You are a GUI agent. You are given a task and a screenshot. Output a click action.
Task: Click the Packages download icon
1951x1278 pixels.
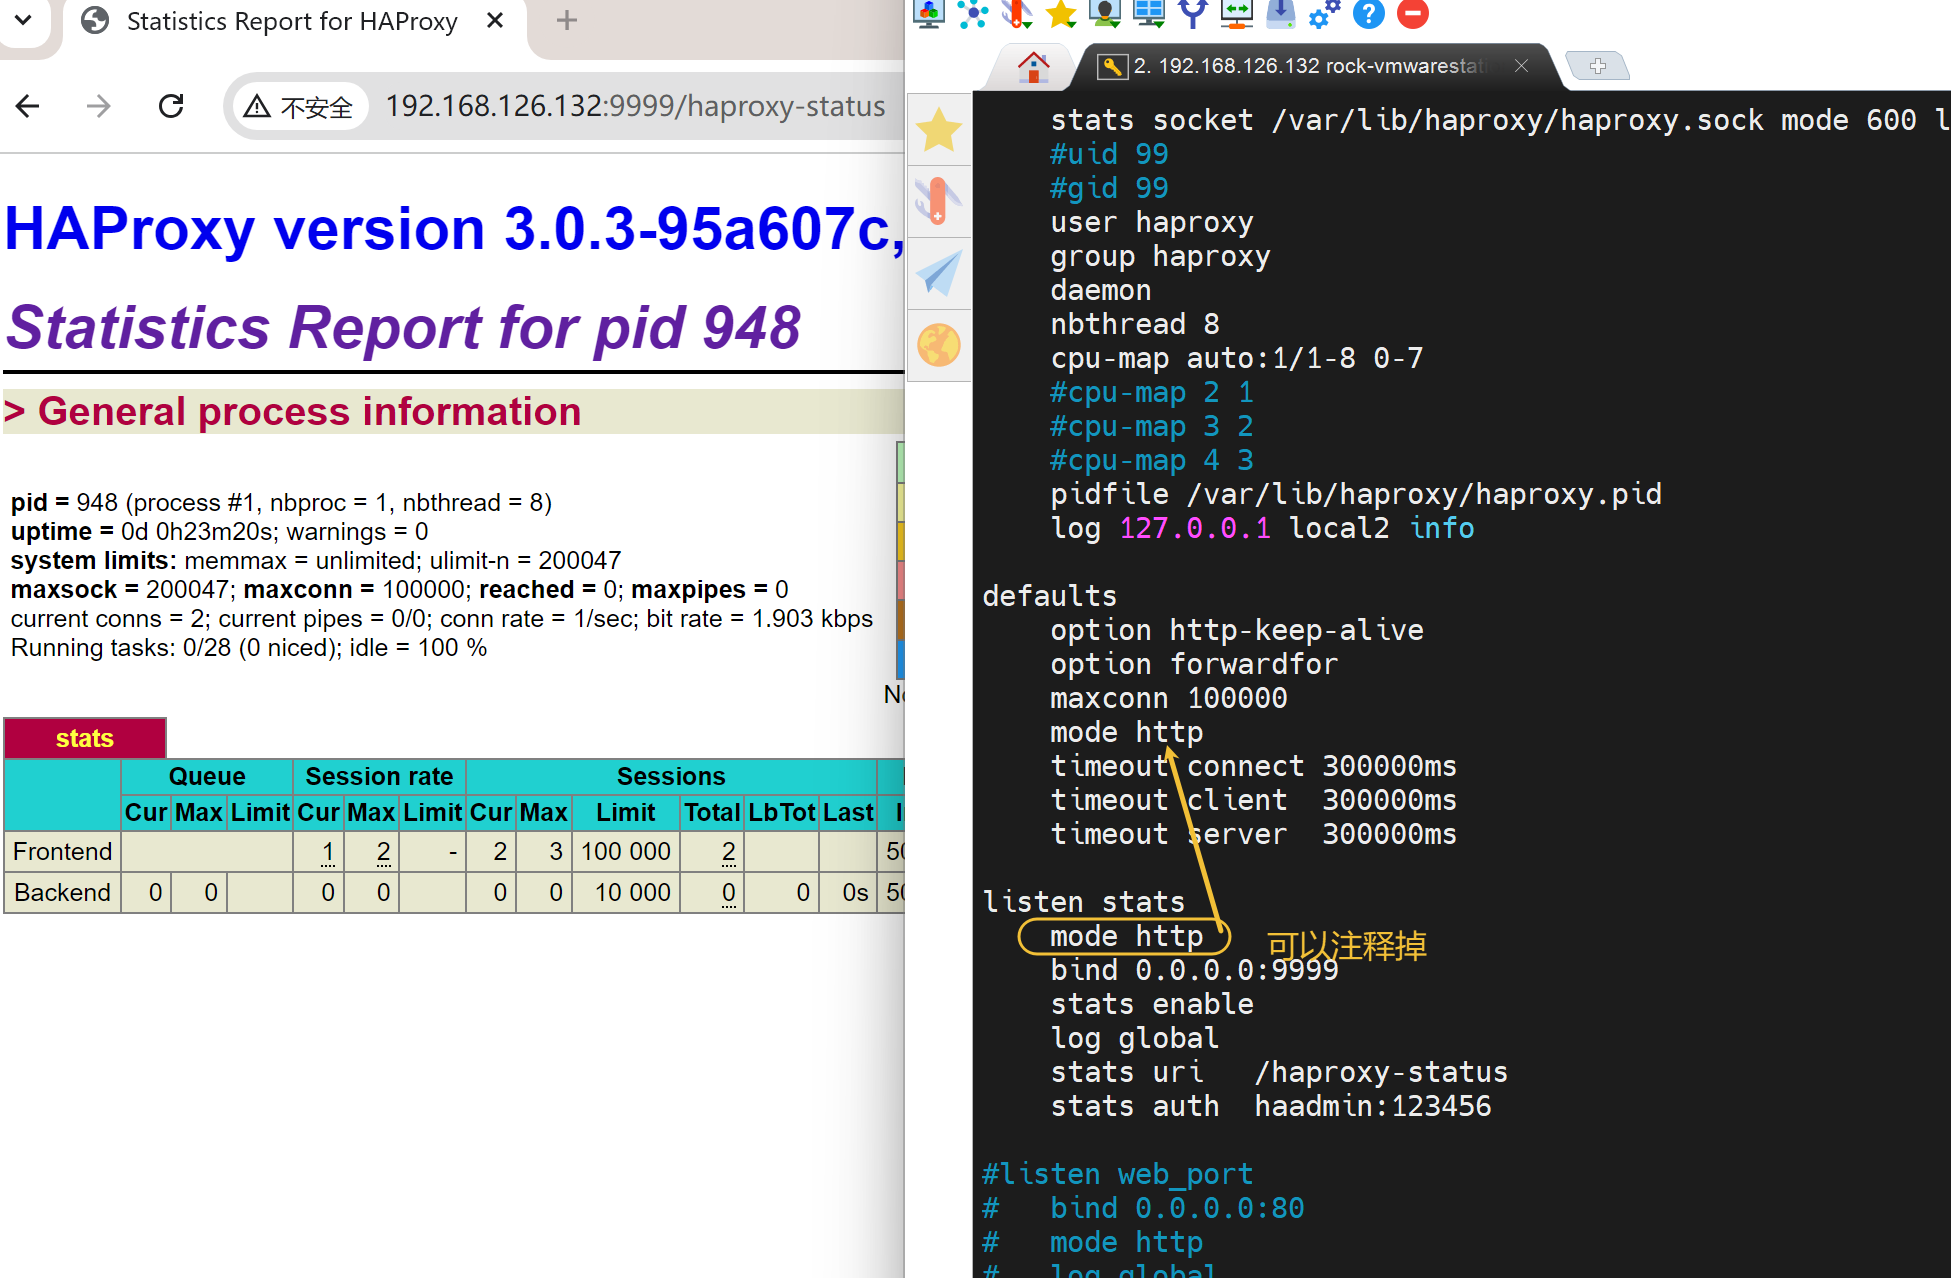(1281, 13)
